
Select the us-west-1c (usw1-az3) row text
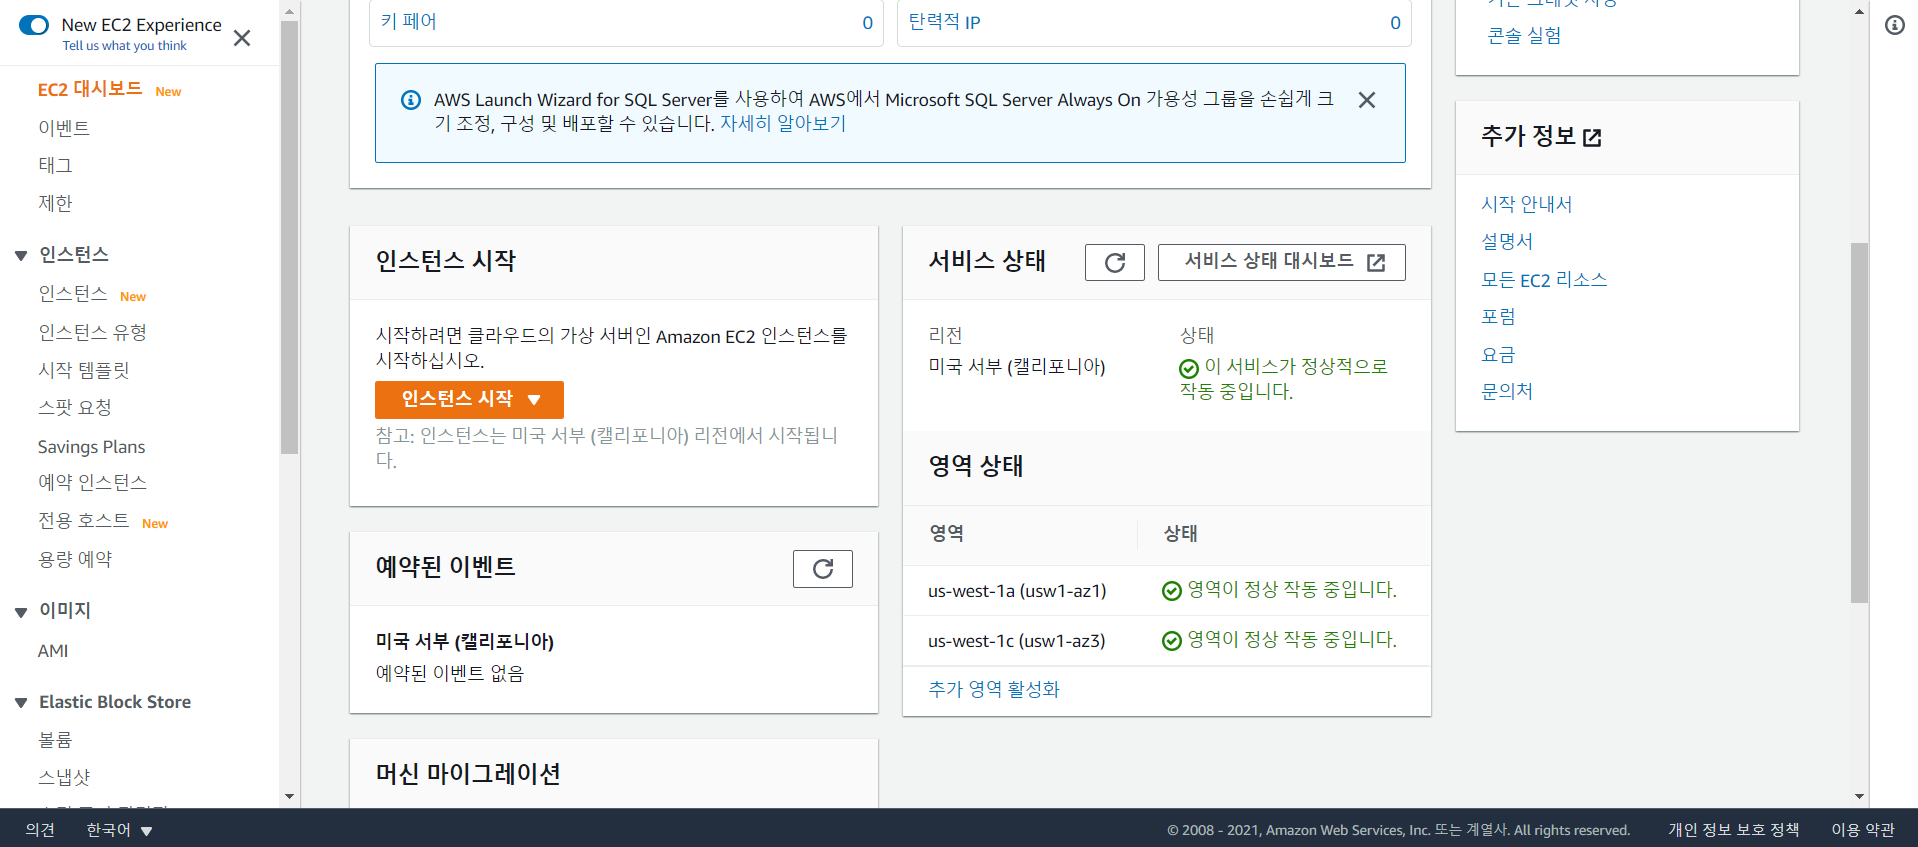[1017, 641]
